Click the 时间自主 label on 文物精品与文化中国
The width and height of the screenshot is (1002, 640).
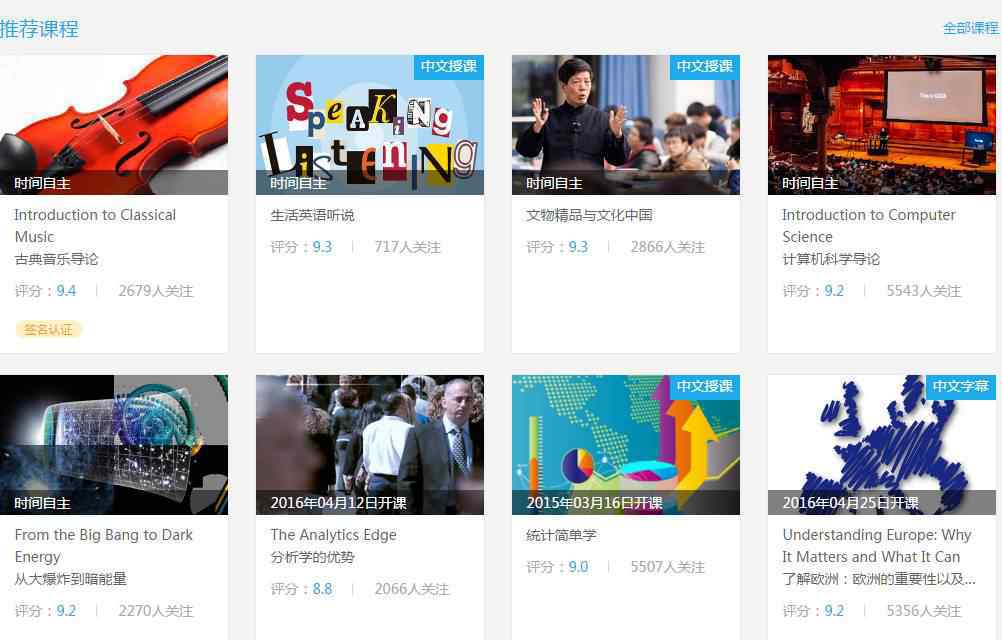(554, 184)
